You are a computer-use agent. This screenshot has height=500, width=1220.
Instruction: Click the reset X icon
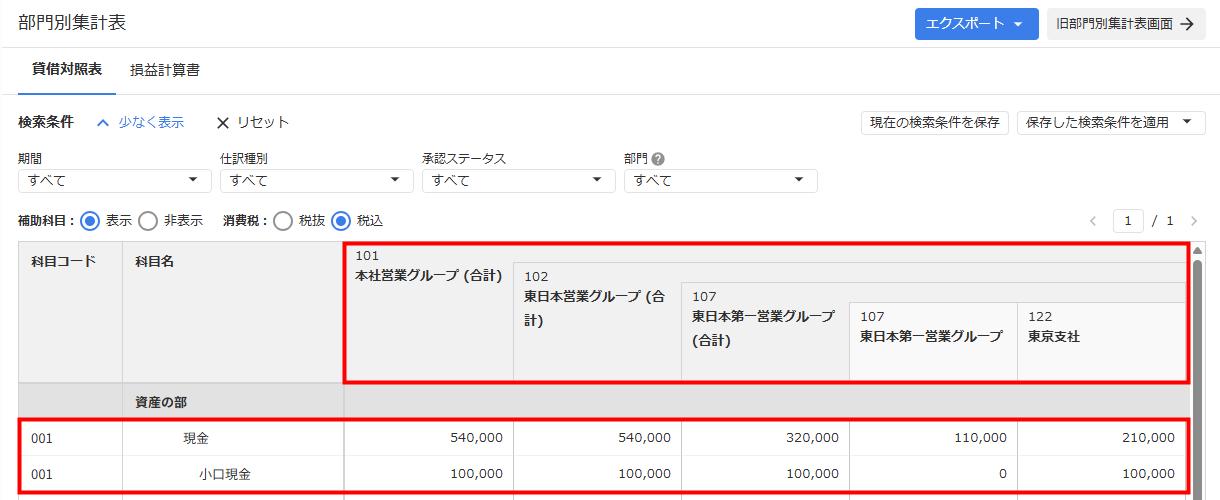pos(222,123)
